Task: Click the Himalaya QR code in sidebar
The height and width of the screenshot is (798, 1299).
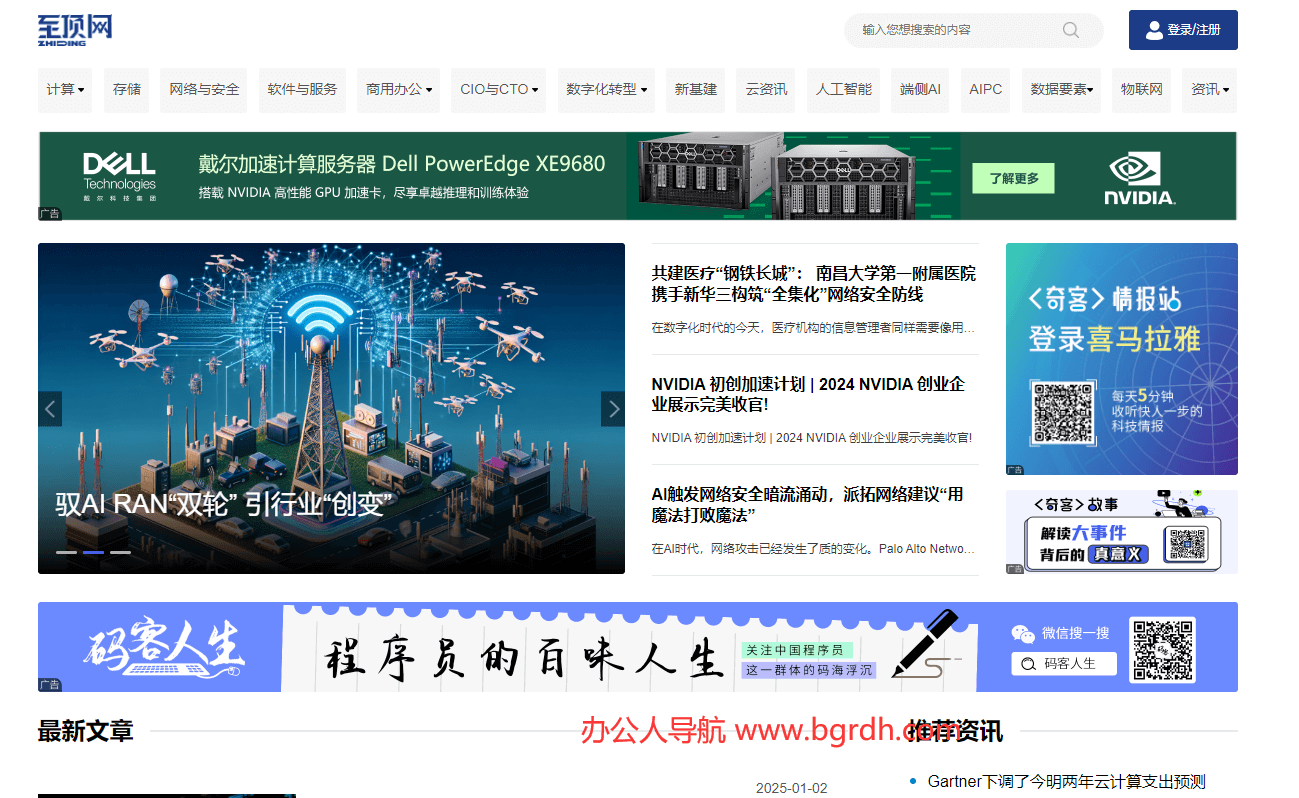Action: click(1065, 414)
